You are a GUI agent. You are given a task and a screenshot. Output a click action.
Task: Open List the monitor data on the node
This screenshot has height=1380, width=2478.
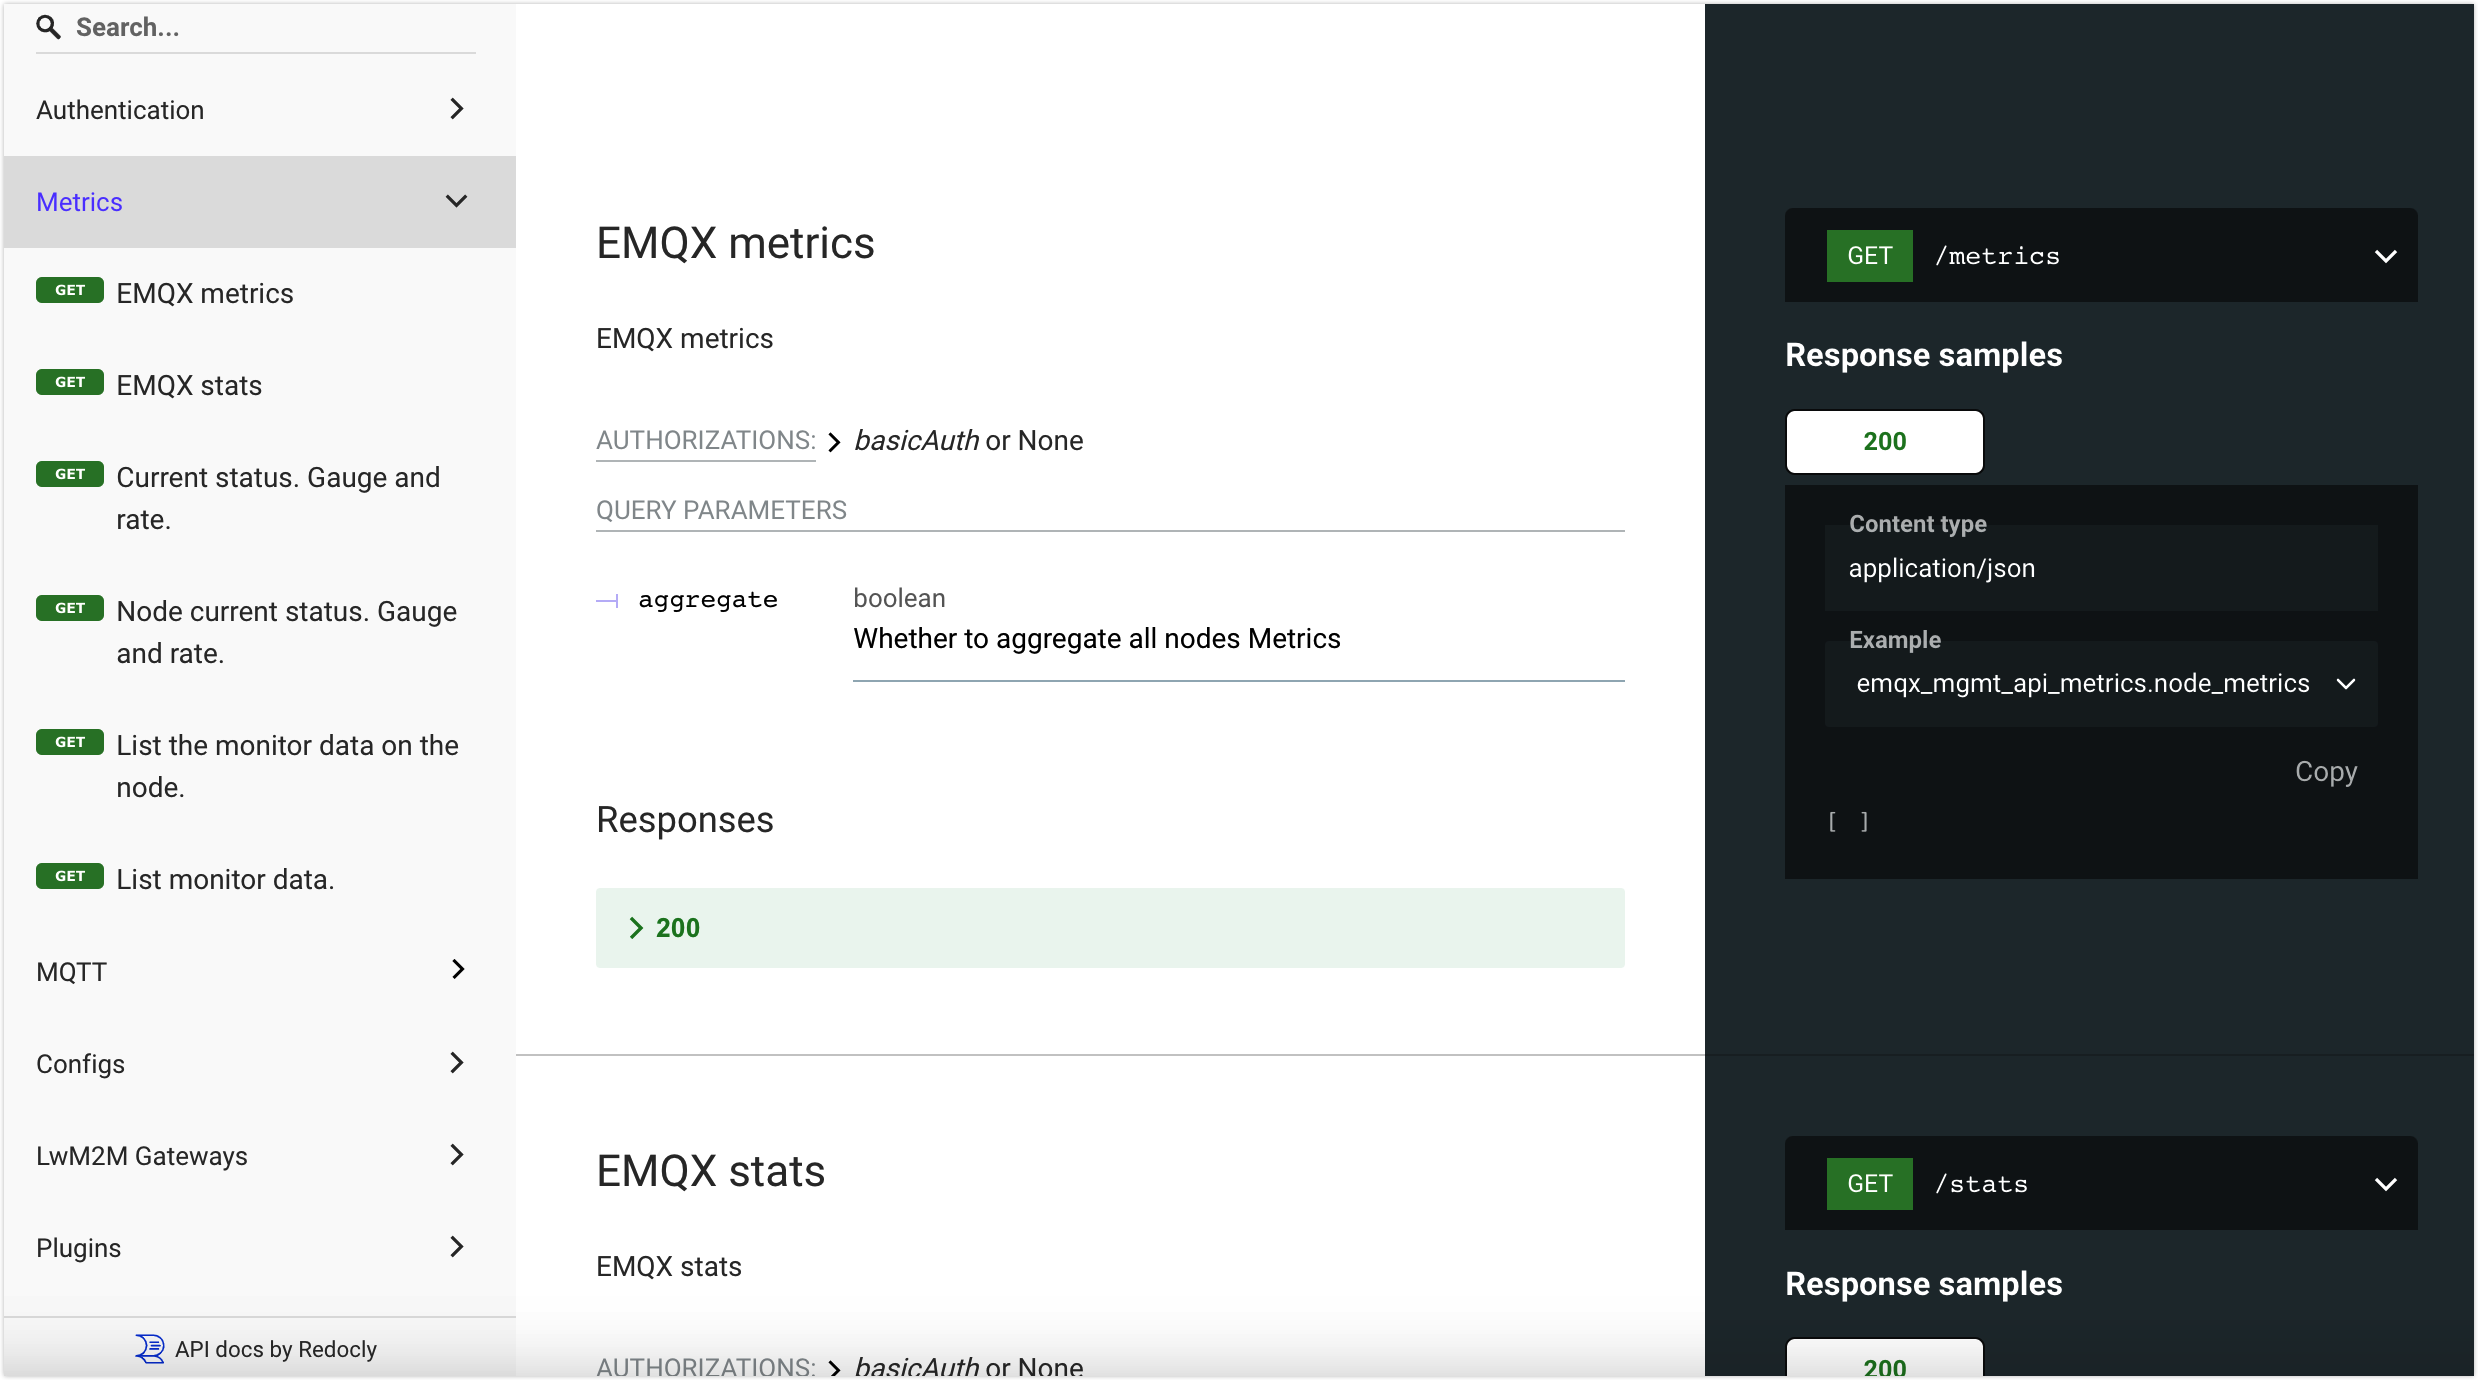[259, 766]
